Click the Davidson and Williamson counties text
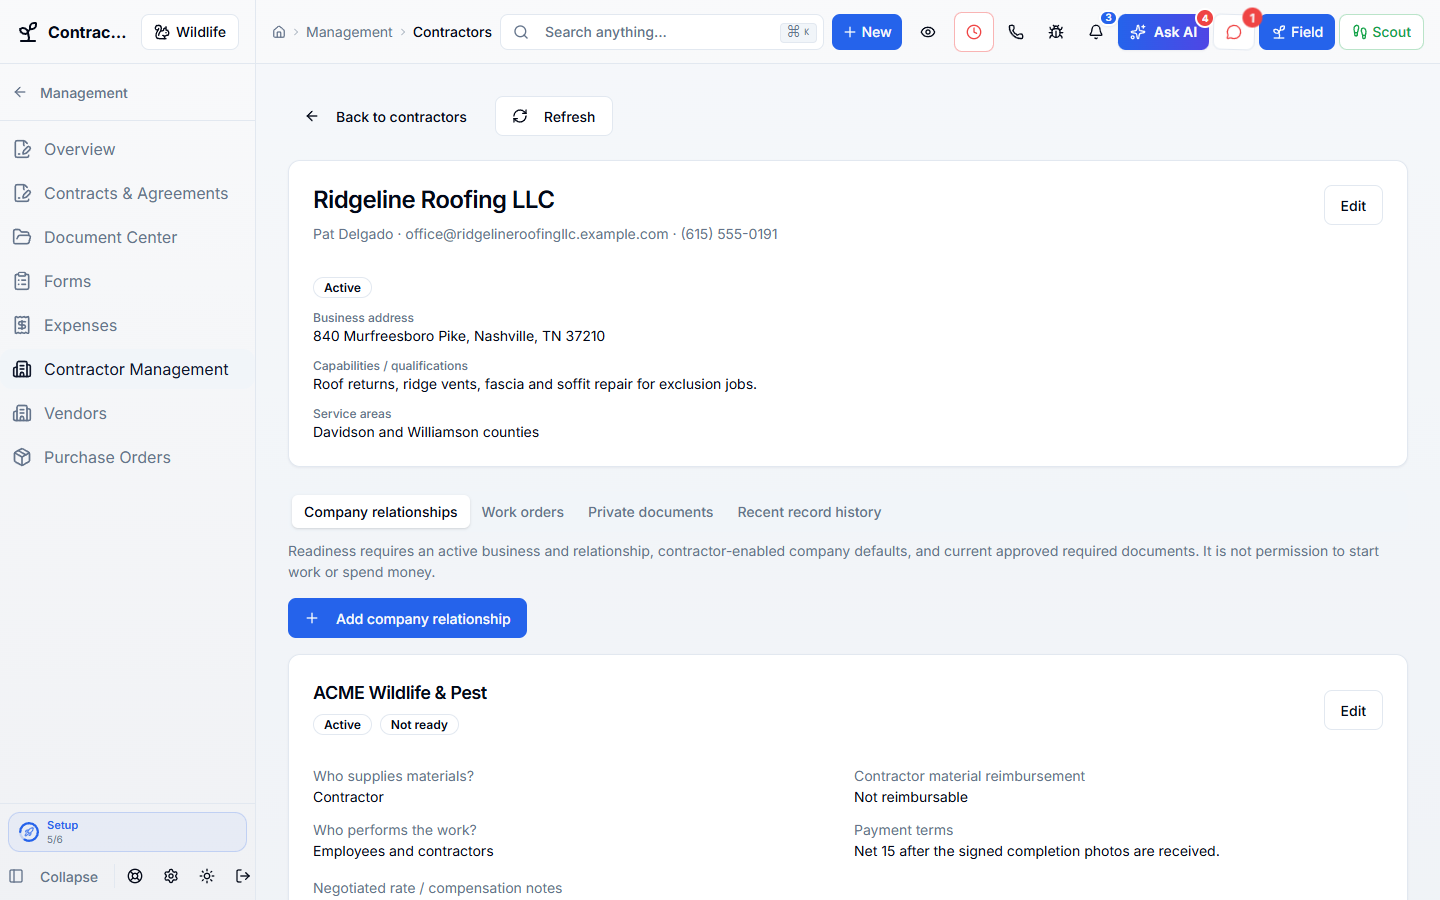Viewport: 1440px width, 900px height. [426, 432]
